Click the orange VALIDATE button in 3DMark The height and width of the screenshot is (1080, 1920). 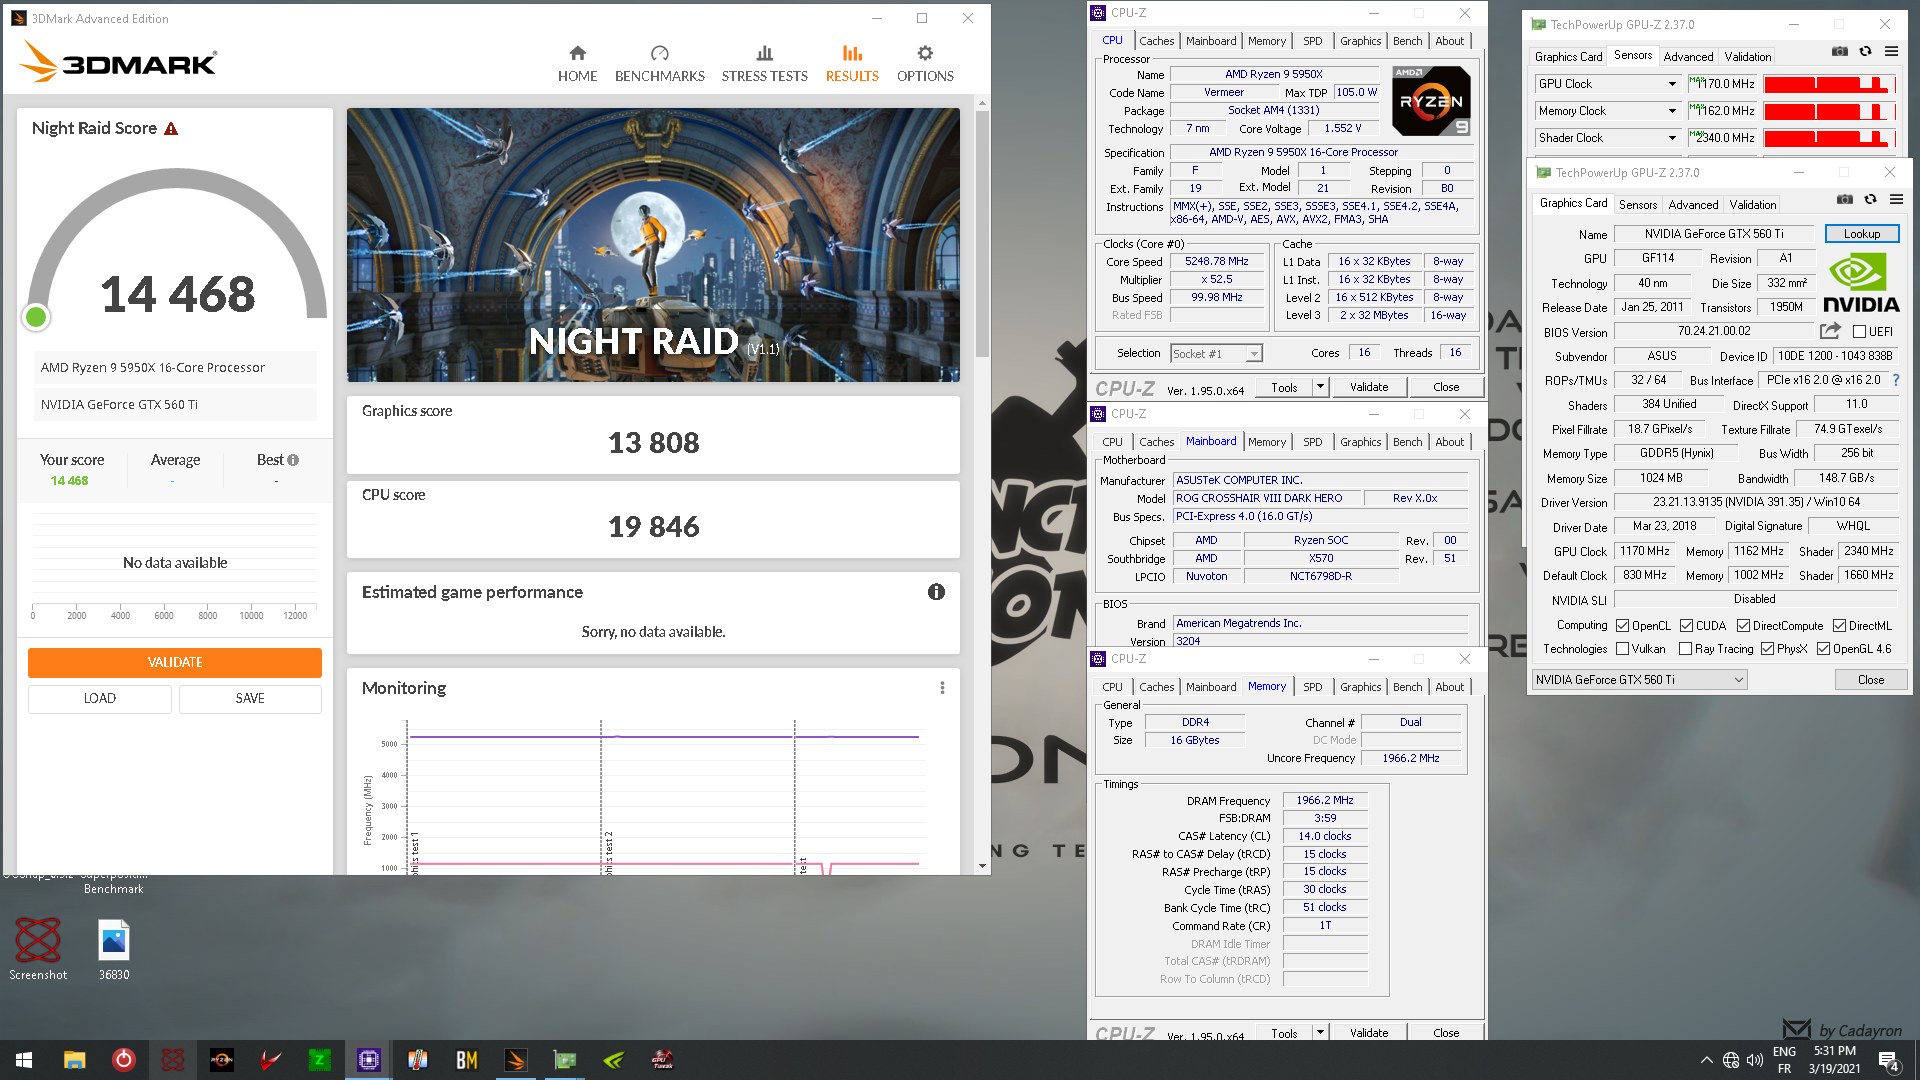pyautogui.click(x=175, y=662)
